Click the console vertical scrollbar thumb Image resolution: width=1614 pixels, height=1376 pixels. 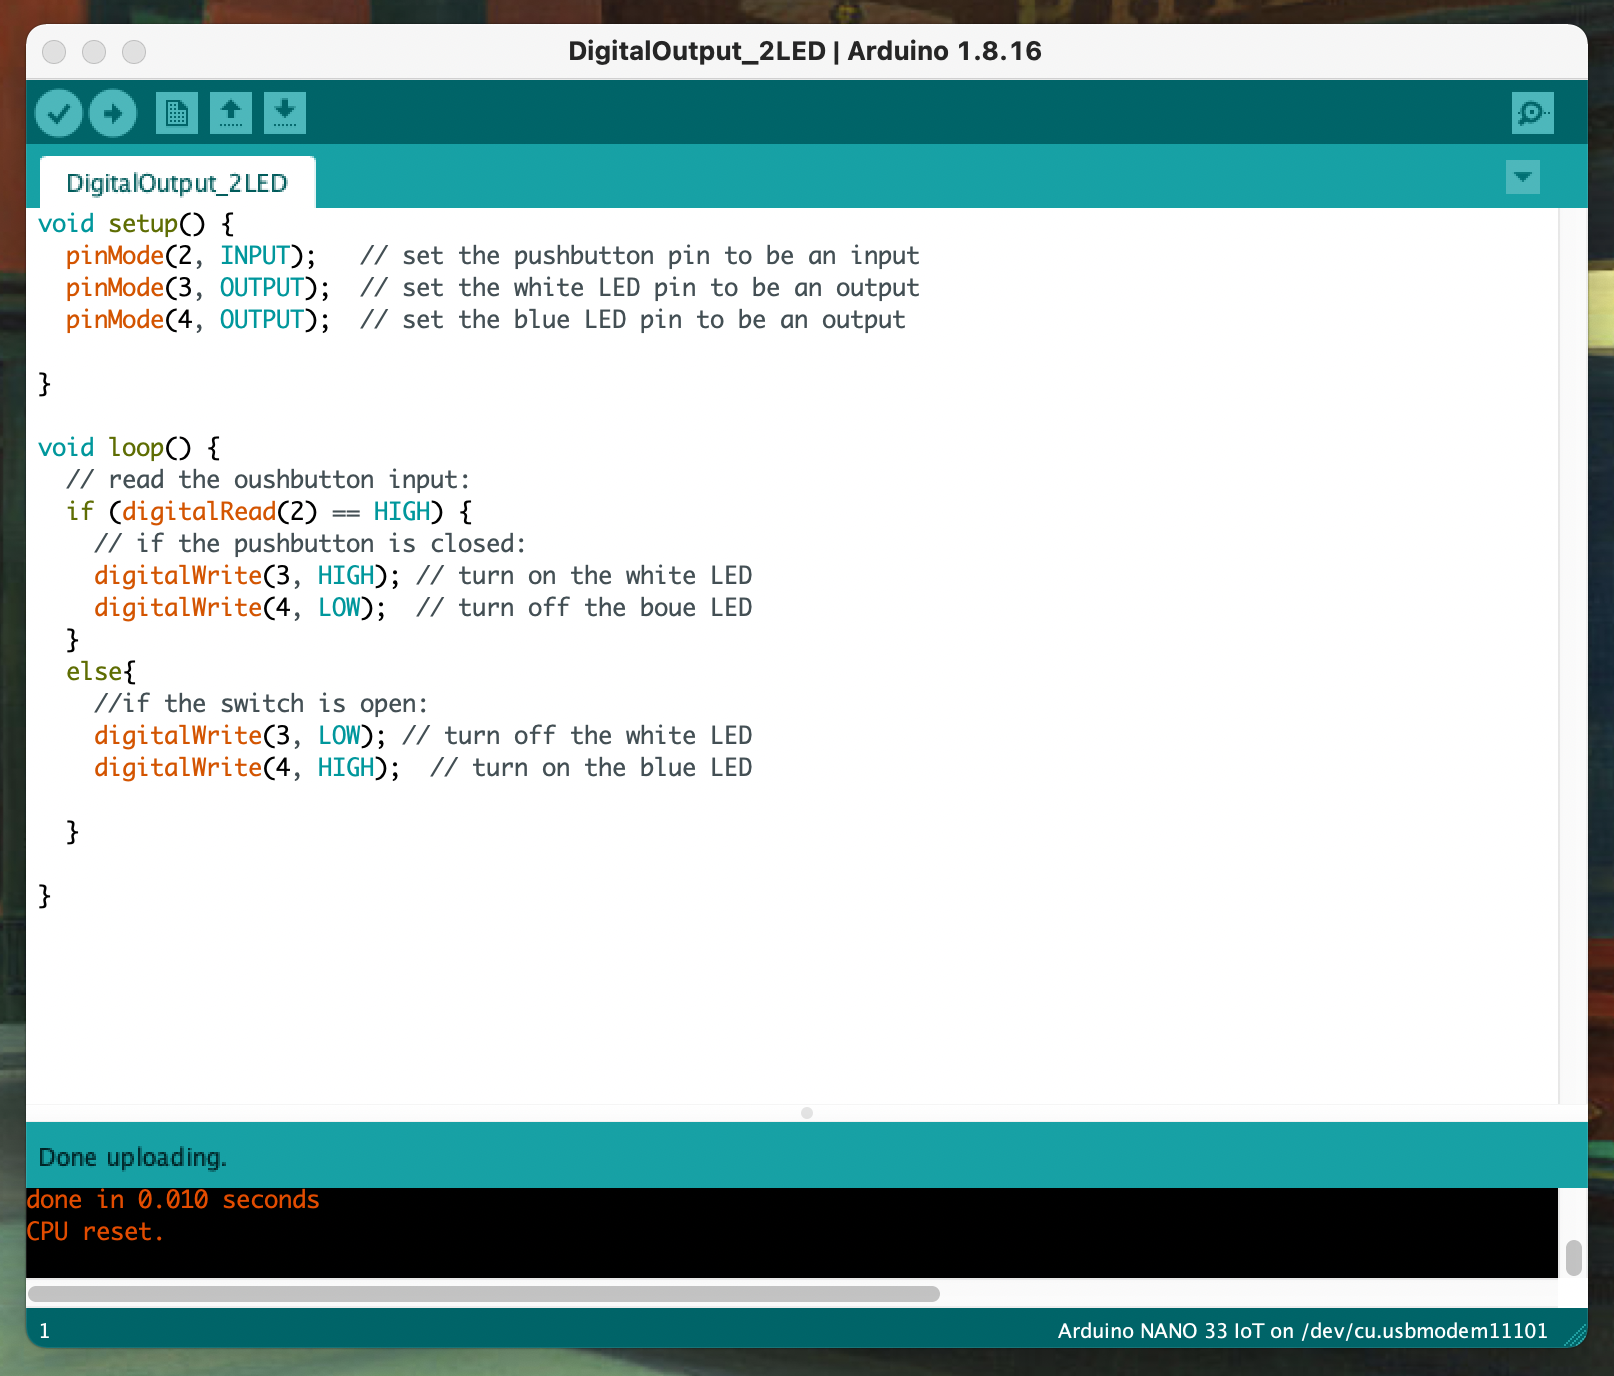1573,1258
